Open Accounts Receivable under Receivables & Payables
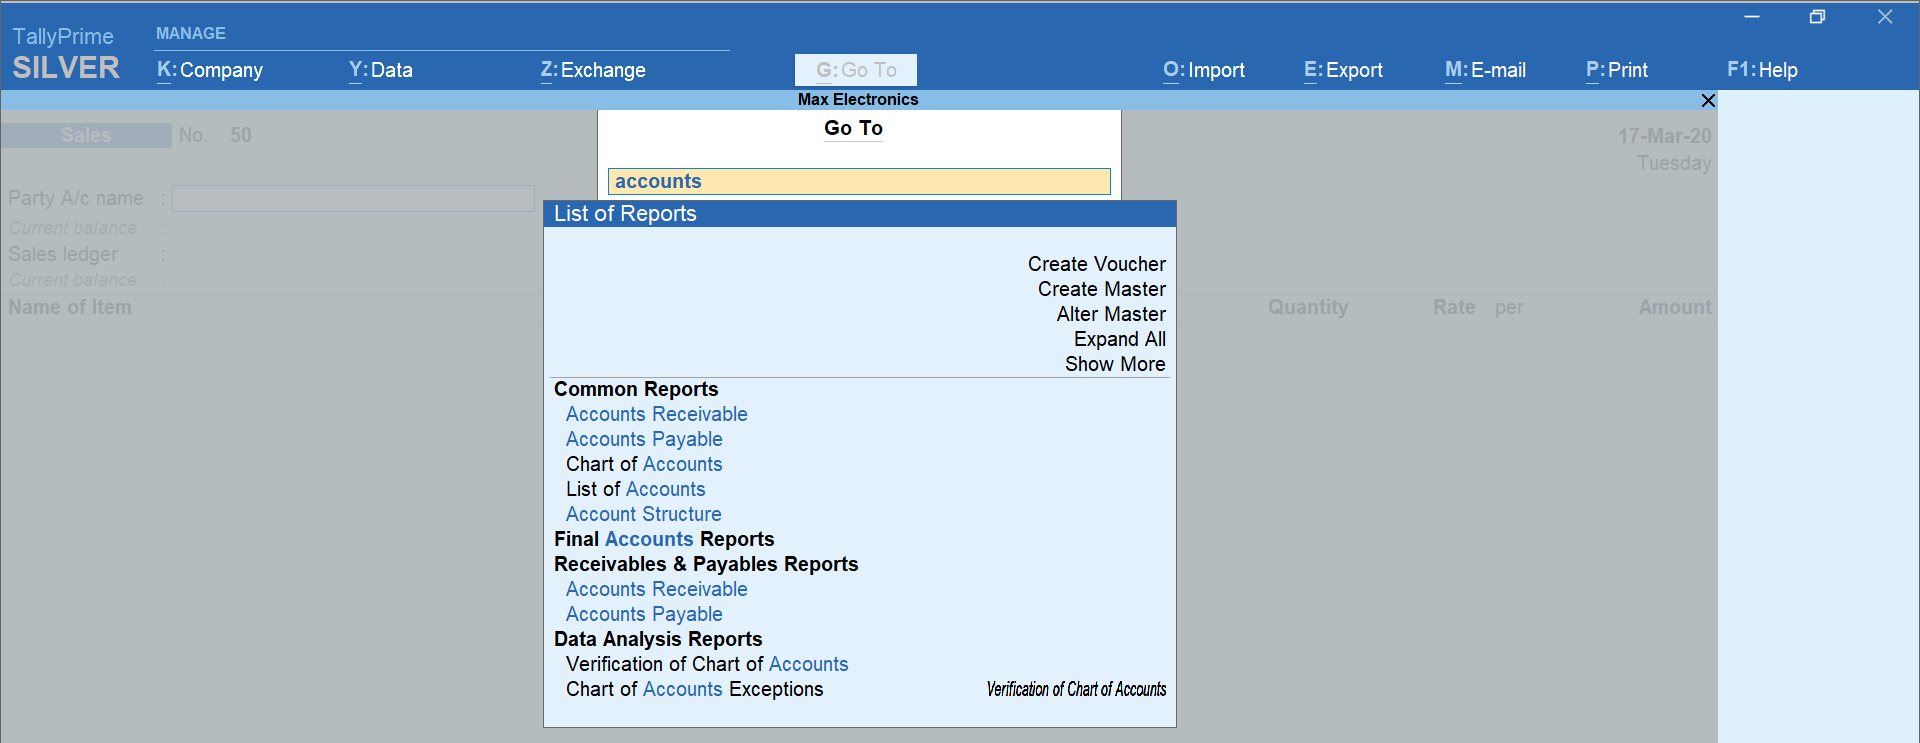This screenshot has width=1920, height=743. (x=657, y=589)
